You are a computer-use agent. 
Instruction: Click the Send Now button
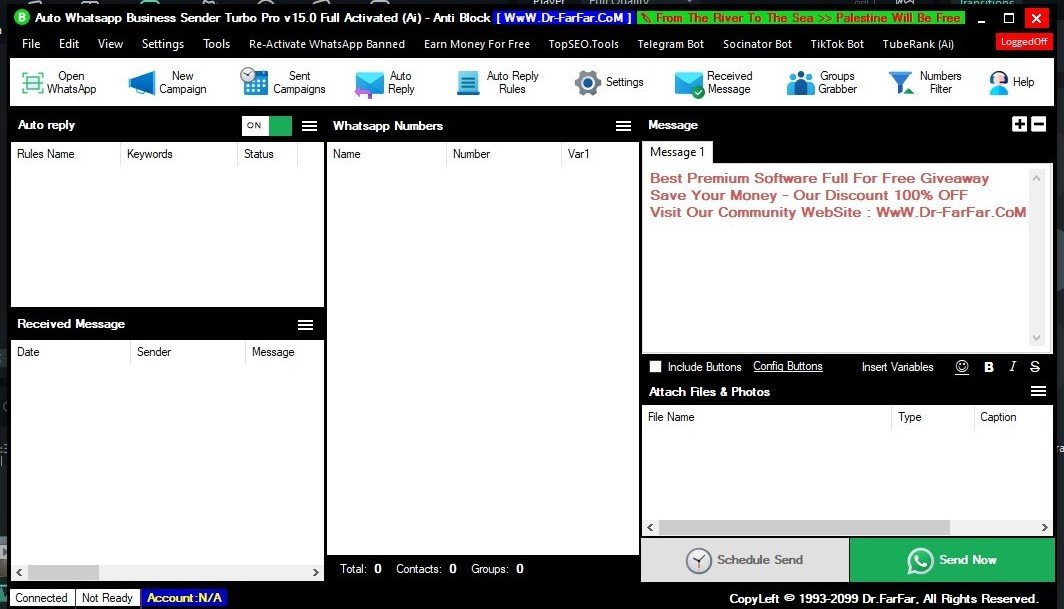tap(951, 560)
